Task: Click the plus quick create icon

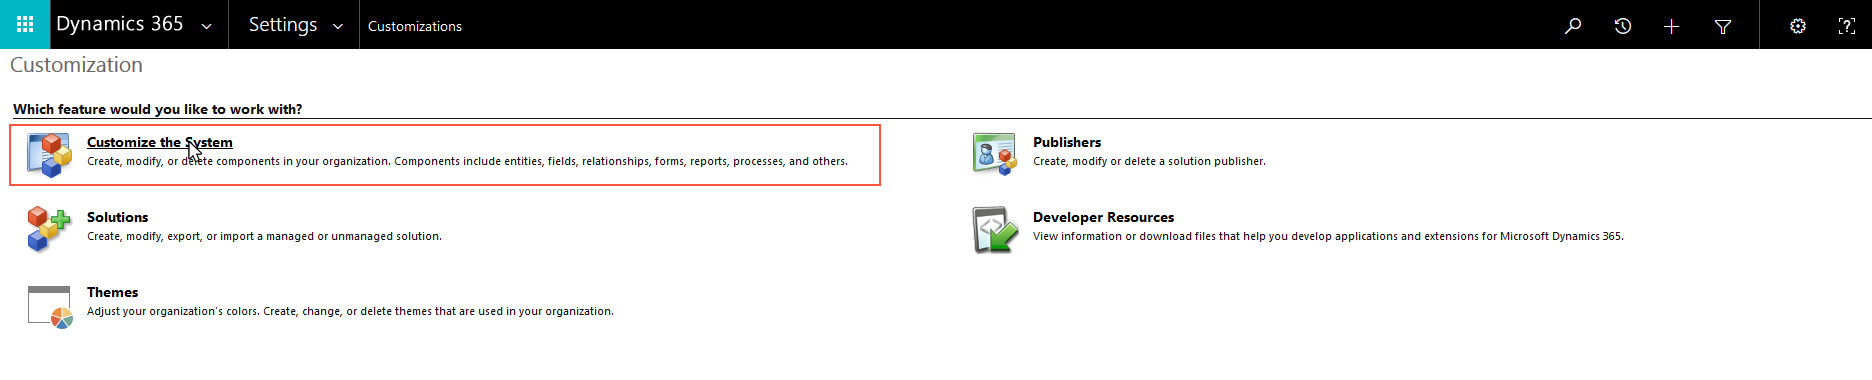Action: coord(1671,26)
